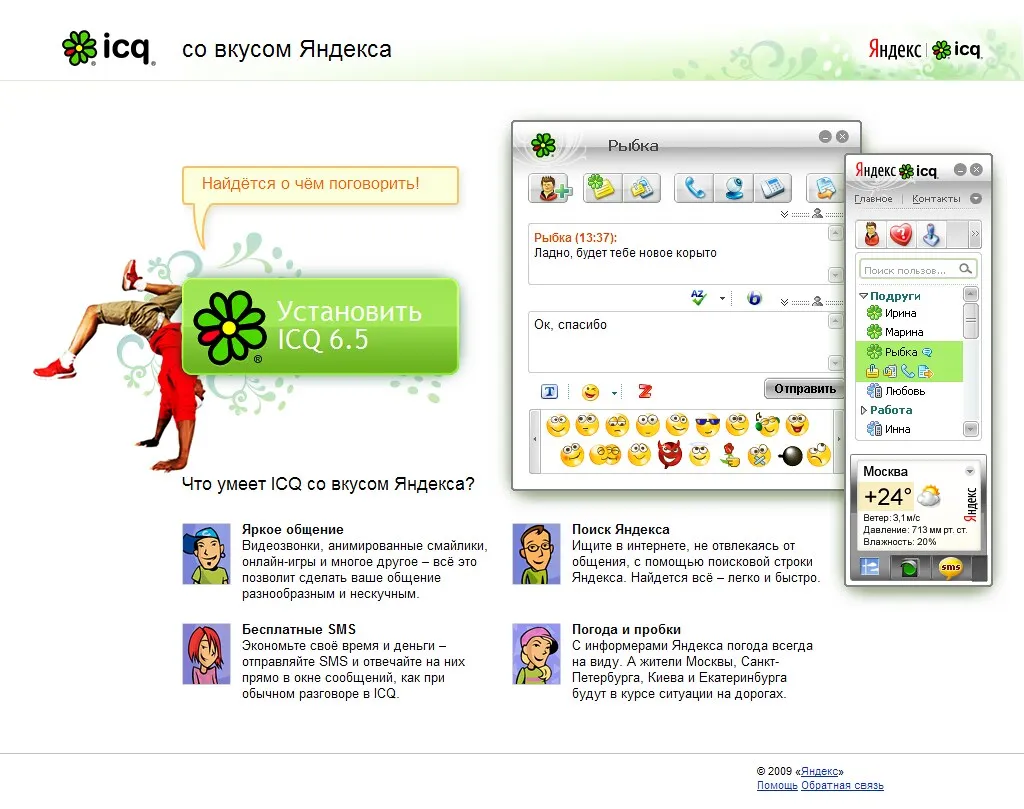Click the heart with question mark icon

click(901, 234)
